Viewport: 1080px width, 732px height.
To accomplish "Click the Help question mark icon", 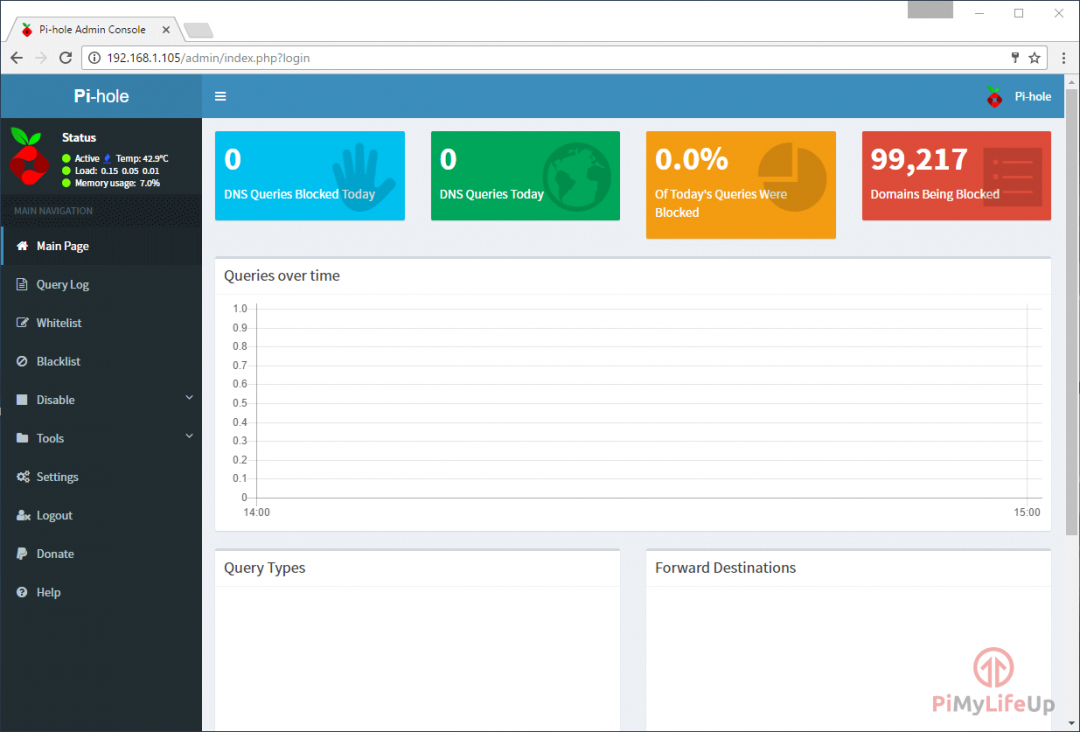I will 22,593.
